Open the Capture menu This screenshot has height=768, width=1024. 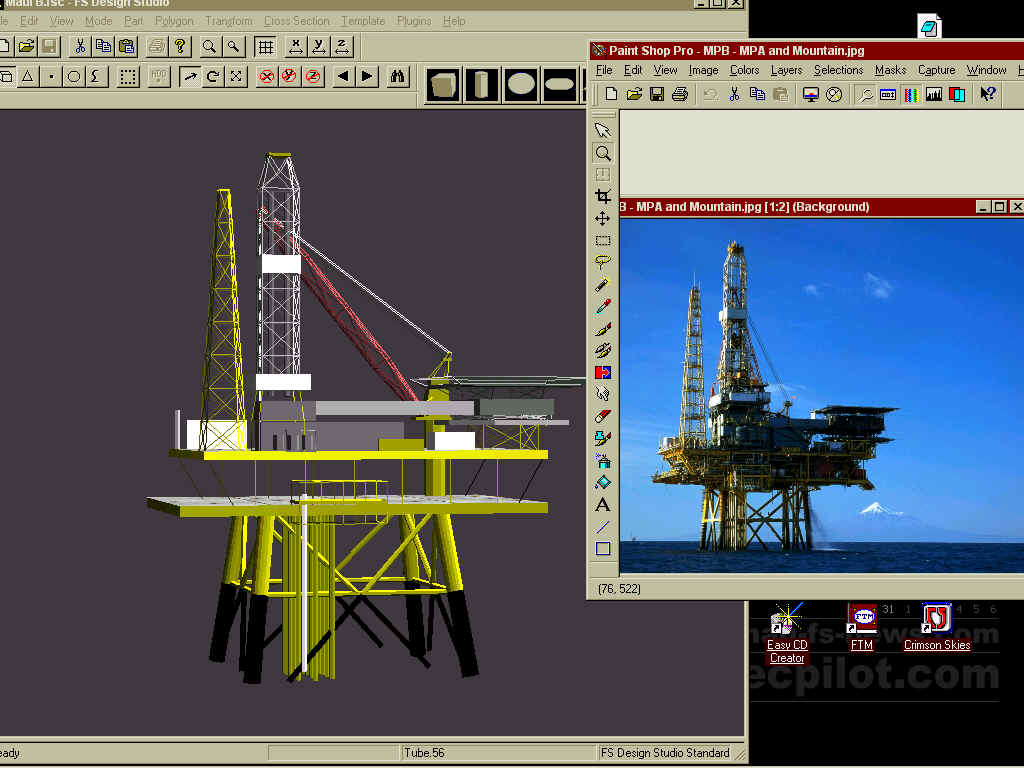[x=936, y=70]
